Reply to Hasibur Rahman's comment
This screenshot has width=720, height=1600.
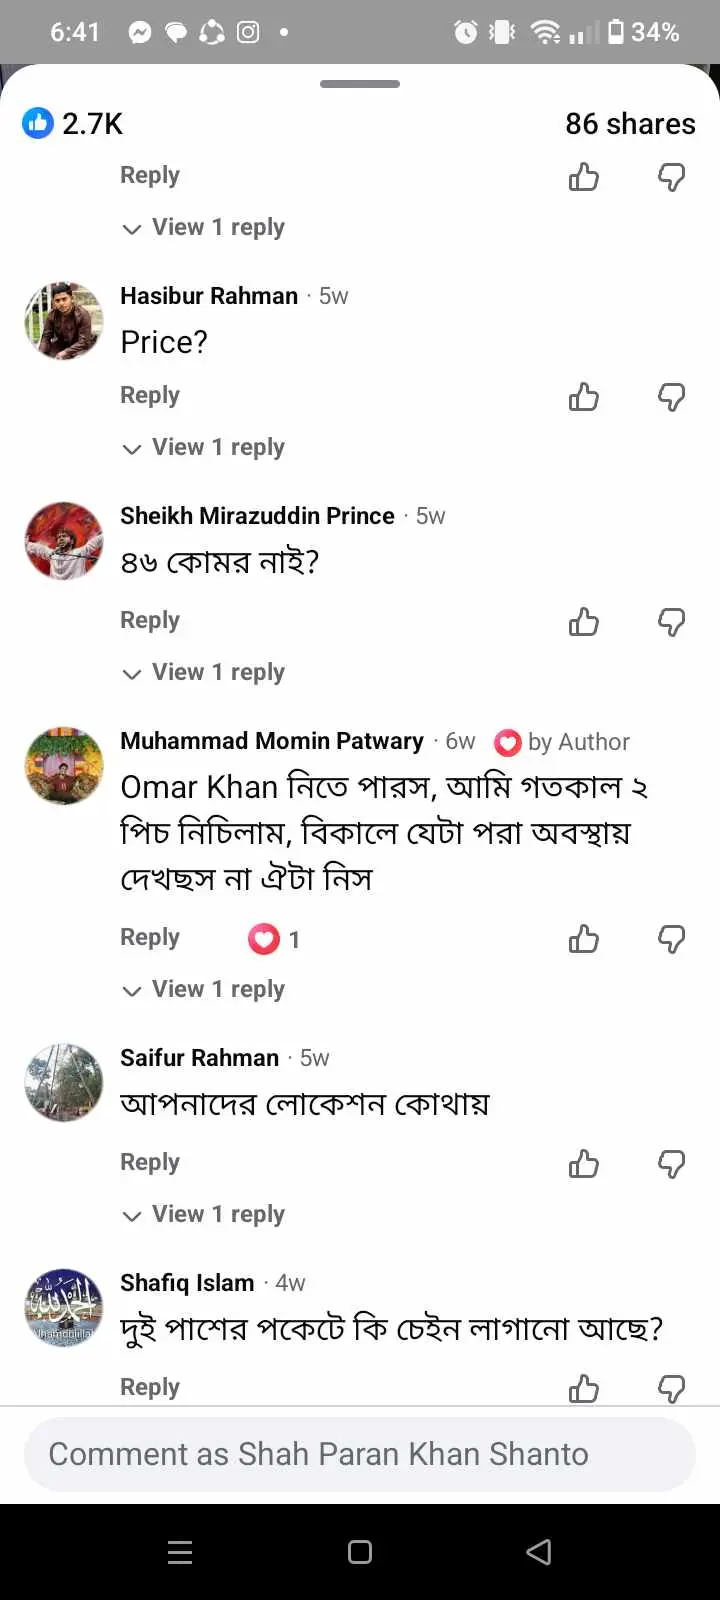(150, 395)
